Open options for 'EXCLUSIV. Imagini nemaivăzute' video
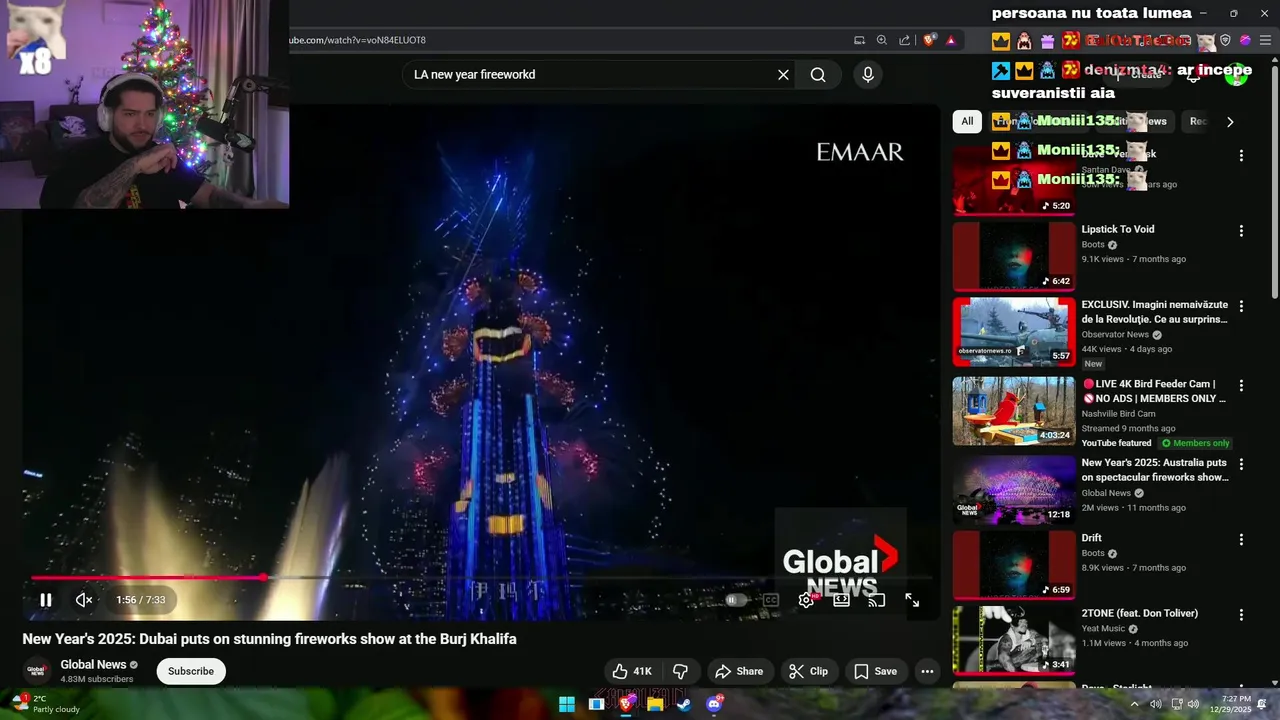 1241,306
